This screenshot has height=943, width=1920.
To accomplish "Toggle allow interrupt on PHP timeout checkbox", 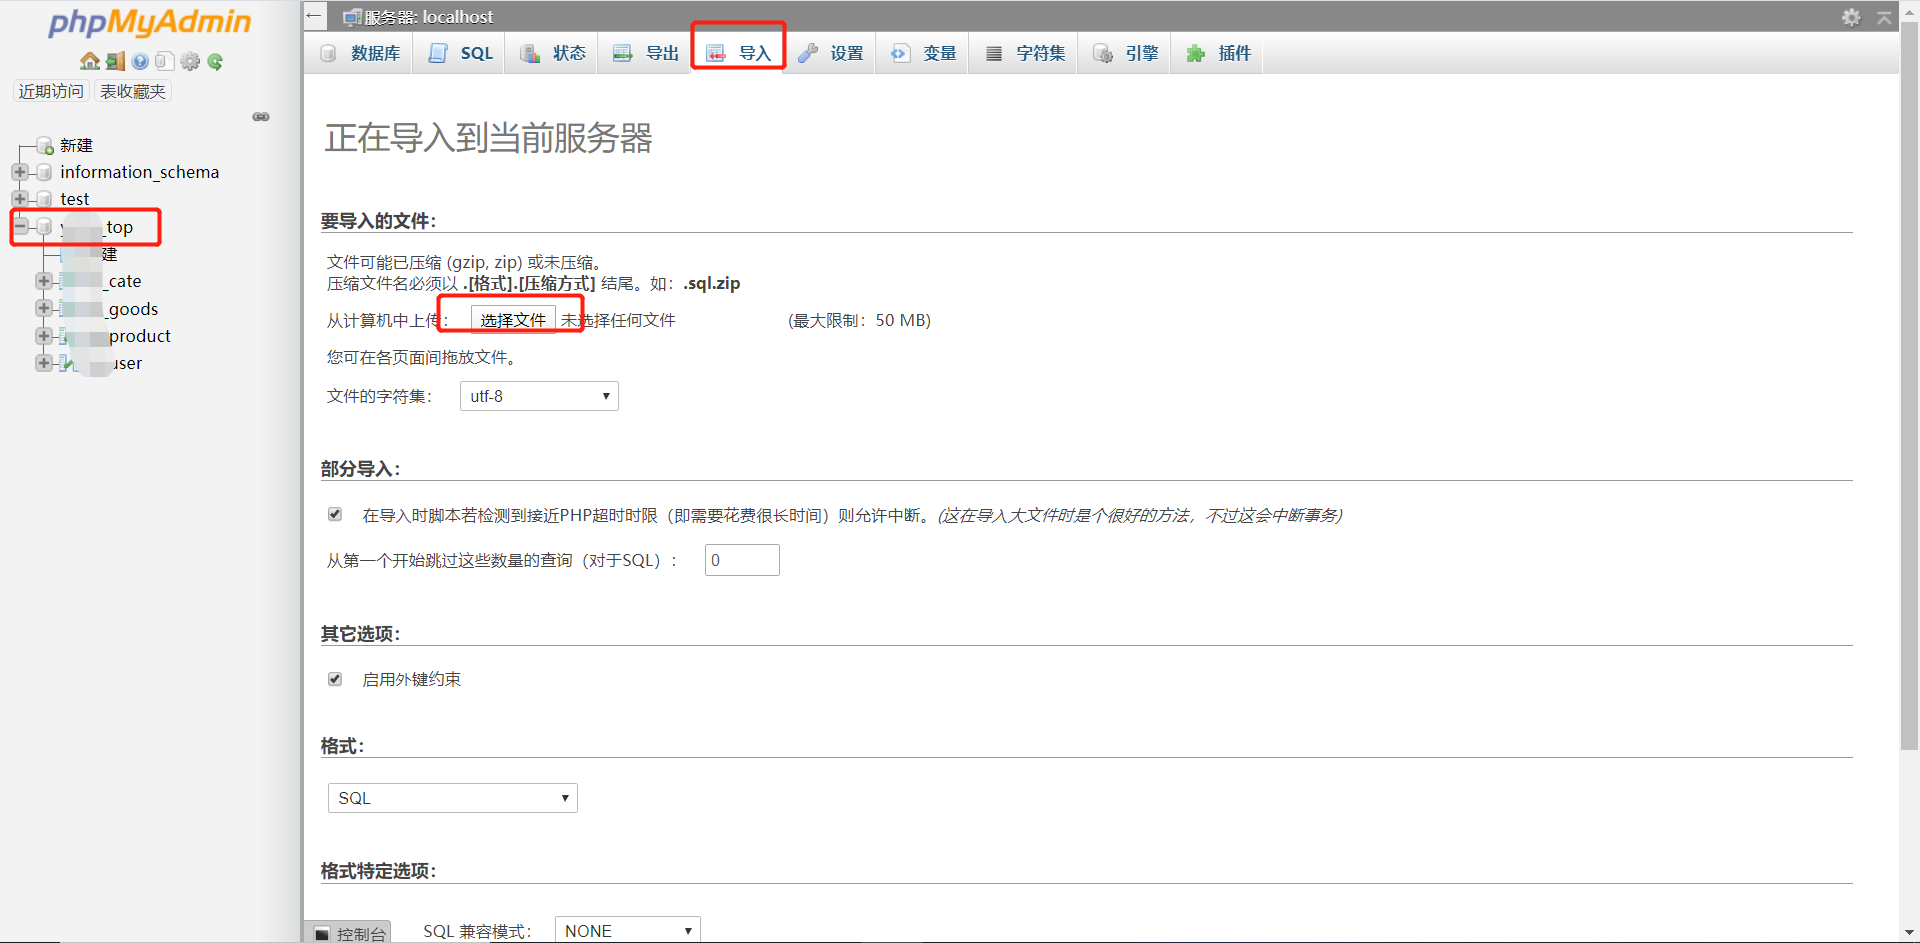I will 335,514.
